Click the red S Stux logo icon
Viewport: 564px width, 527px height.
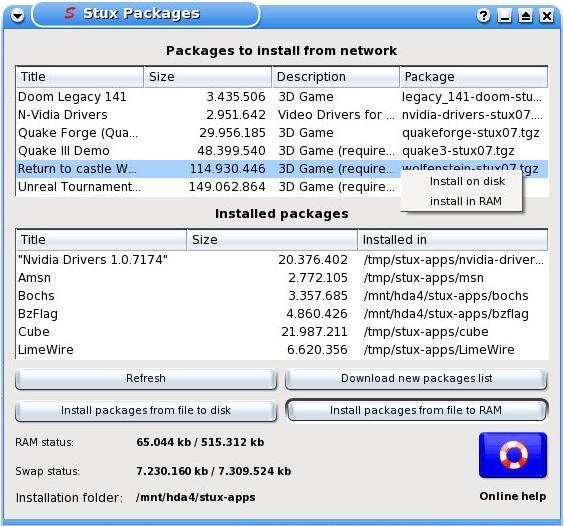click(x=69, y=13)
